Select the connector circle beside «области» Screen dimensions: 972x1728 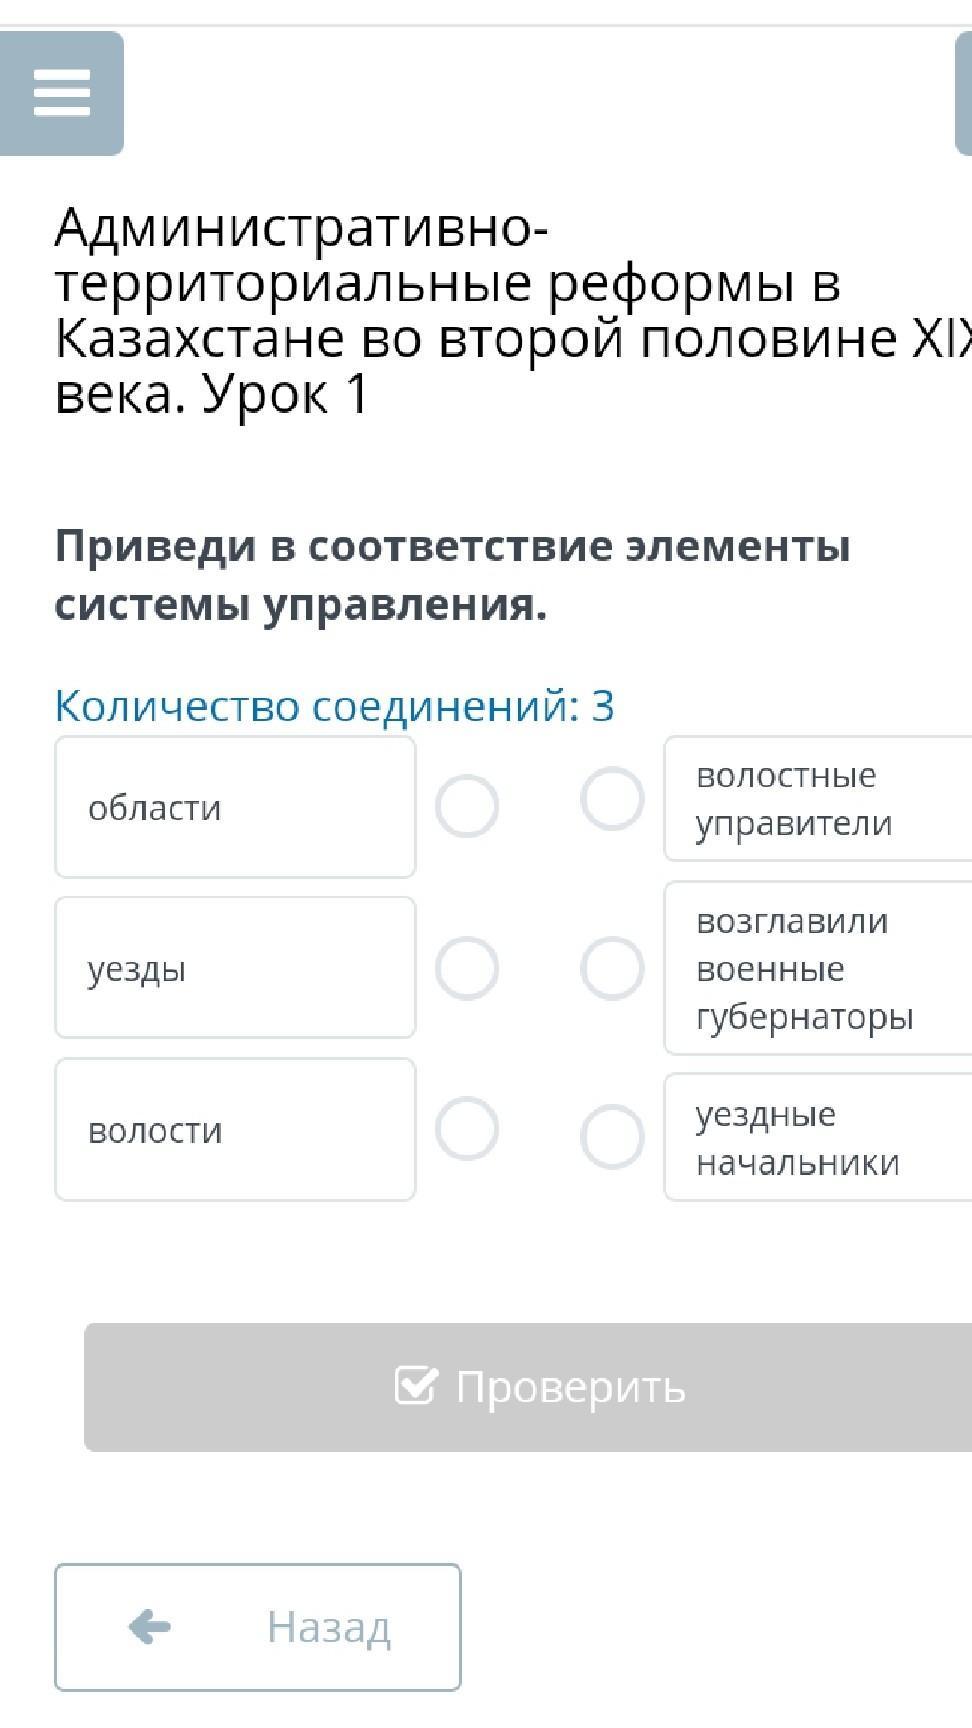point(467,806)
